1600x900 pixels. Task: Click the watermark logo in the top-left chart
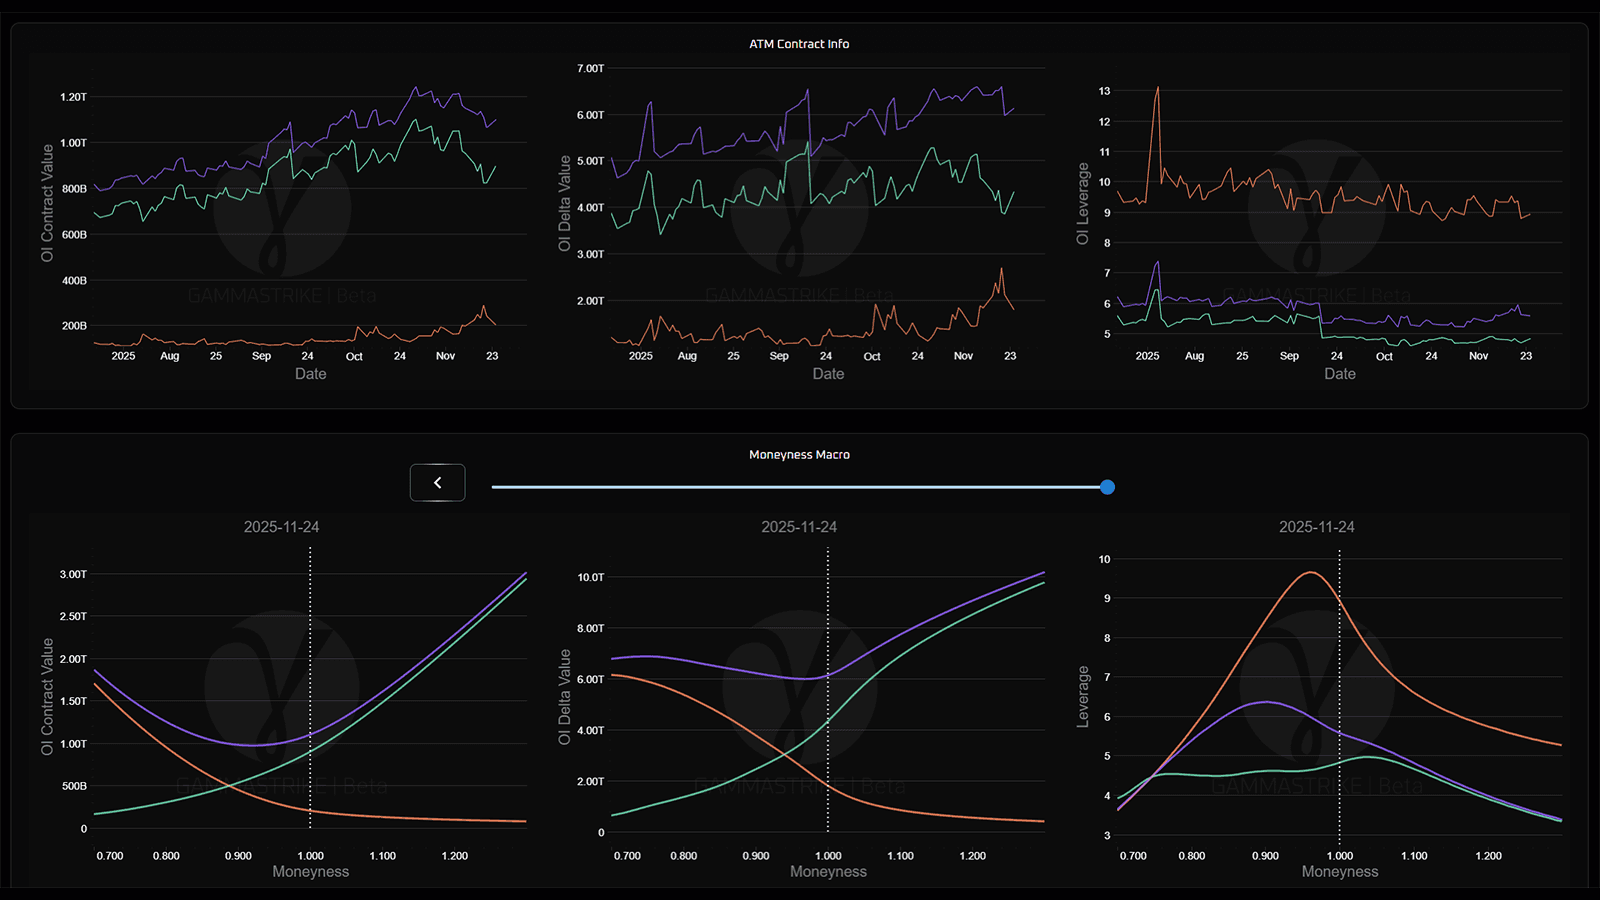coord(282,208)
